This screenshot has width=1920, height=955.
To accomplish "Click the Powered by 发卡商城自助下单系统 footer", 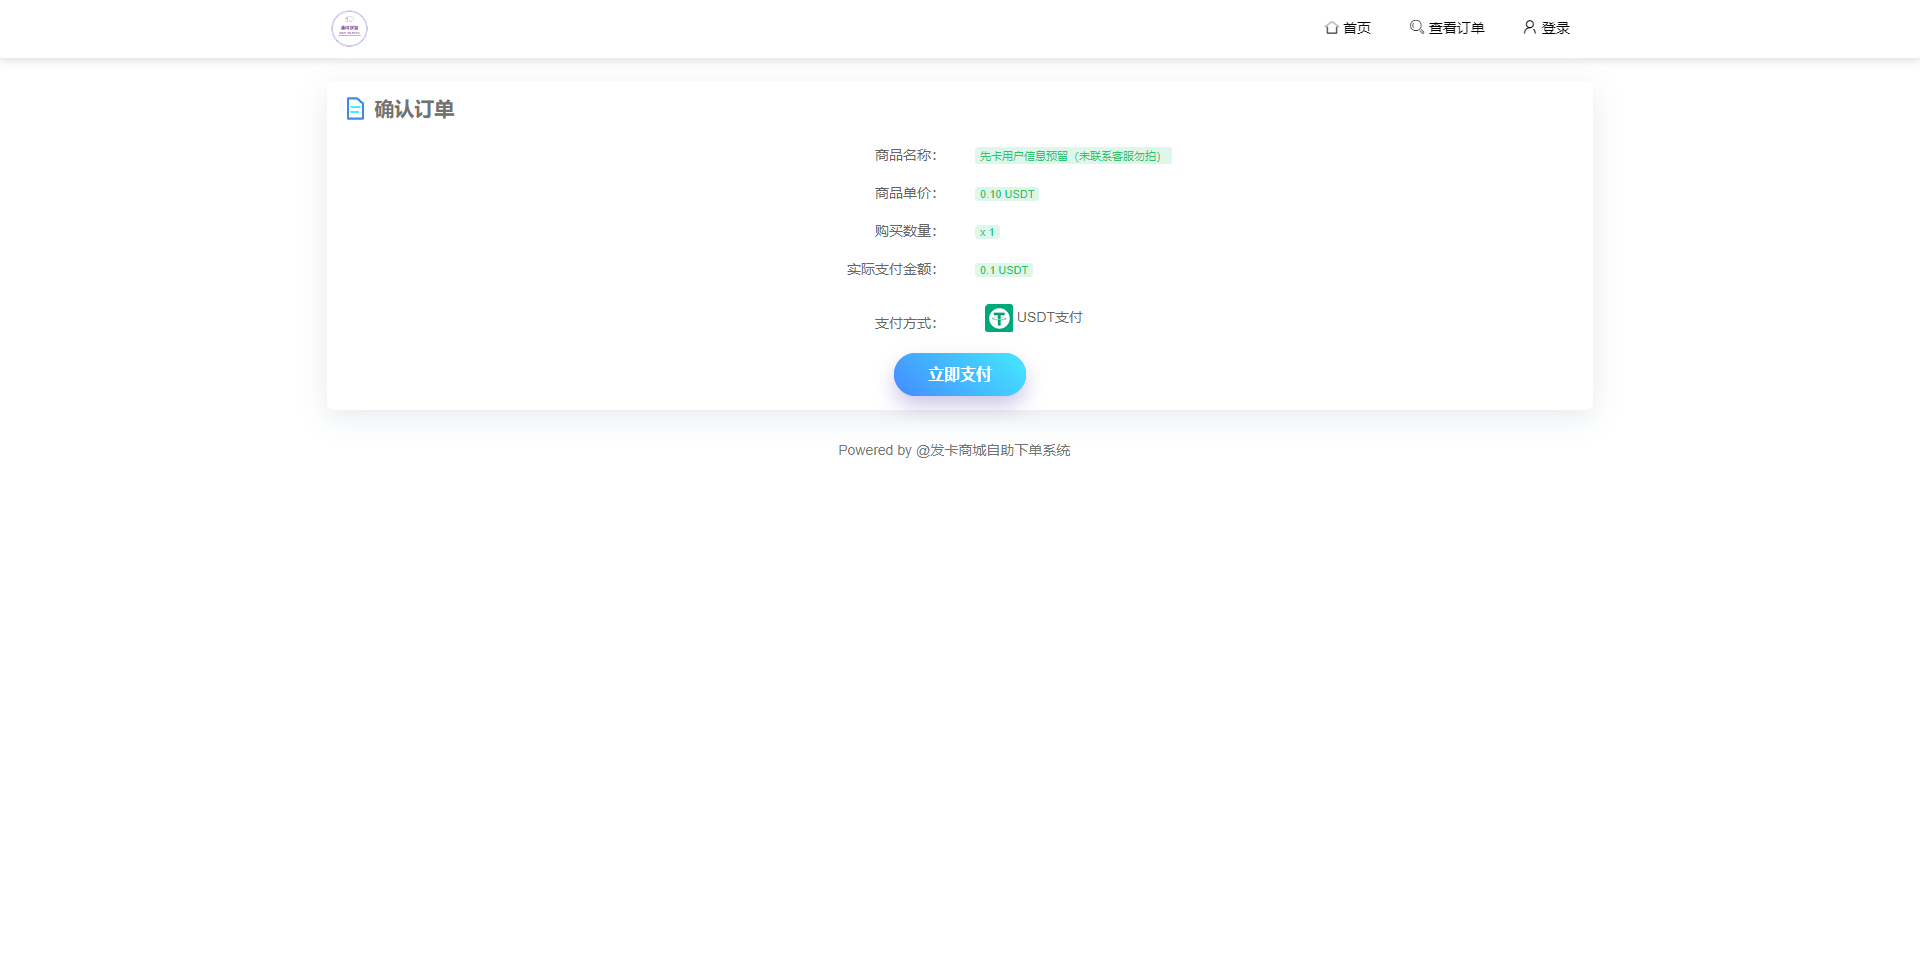I will [x=954, y=450].
